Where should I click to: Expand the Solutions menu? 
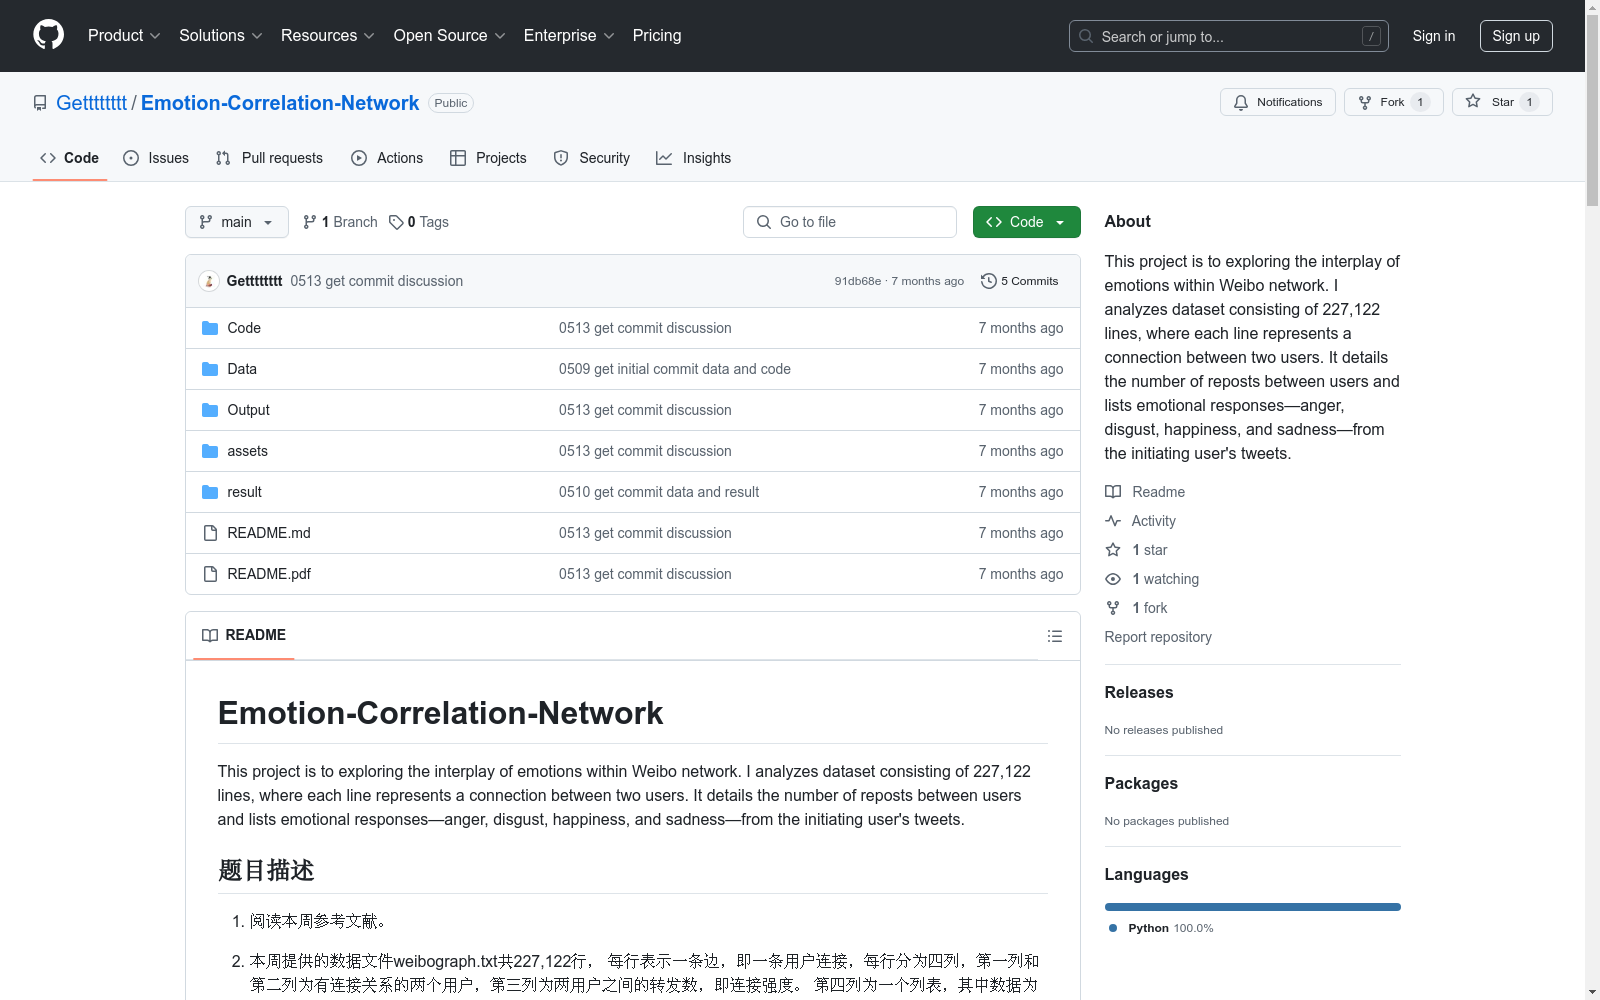point(221,35)
